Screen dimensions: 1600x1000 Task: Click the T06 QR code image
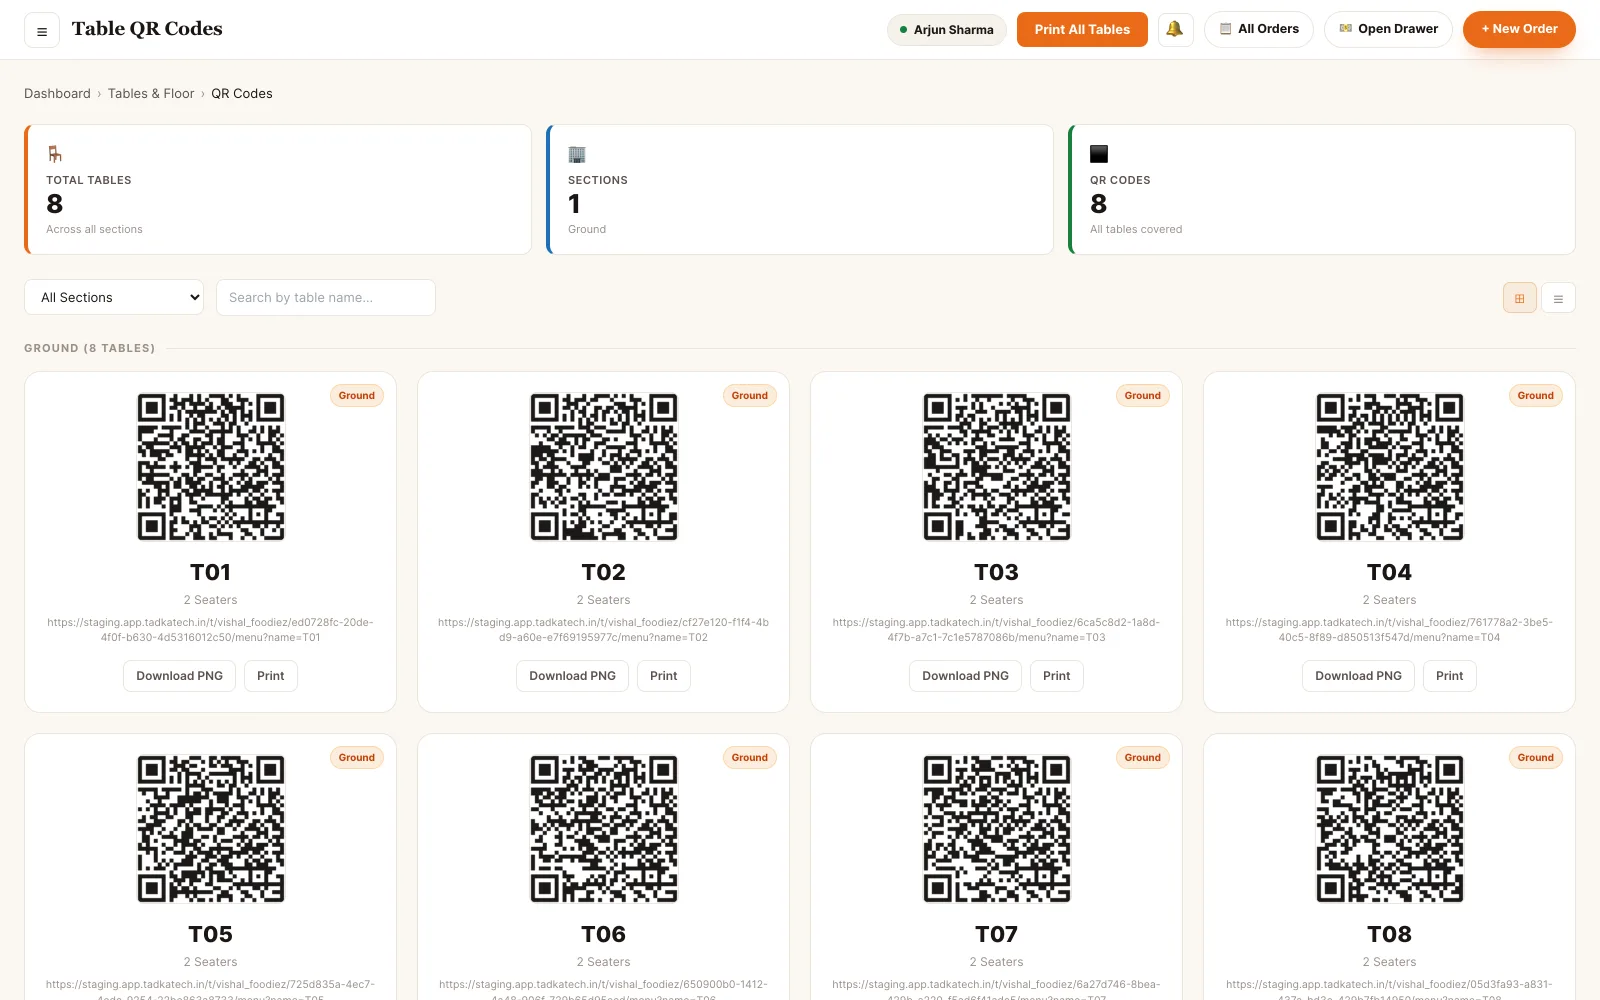pos(604,829)
